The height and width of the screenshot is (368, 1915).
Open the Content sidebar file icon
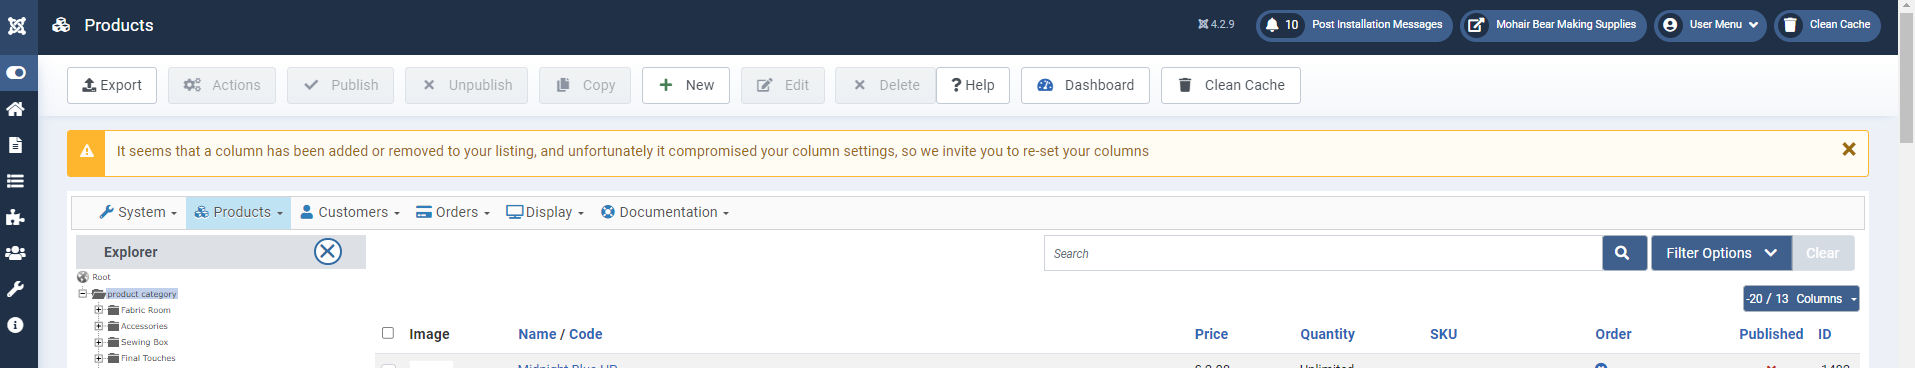(x=15, y=145)
